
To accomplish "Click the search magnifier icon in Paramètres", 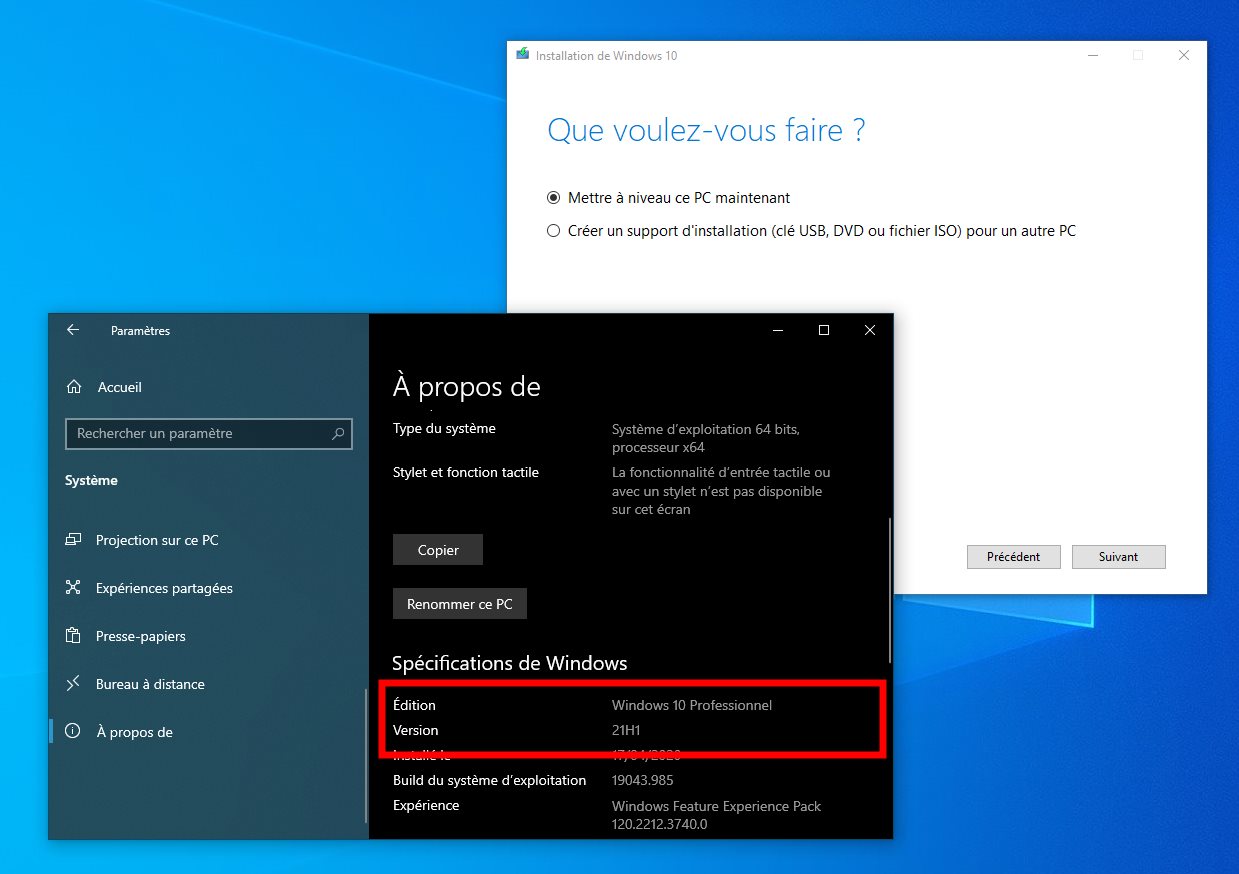I will pyautogui.click(x=338, y=434).
